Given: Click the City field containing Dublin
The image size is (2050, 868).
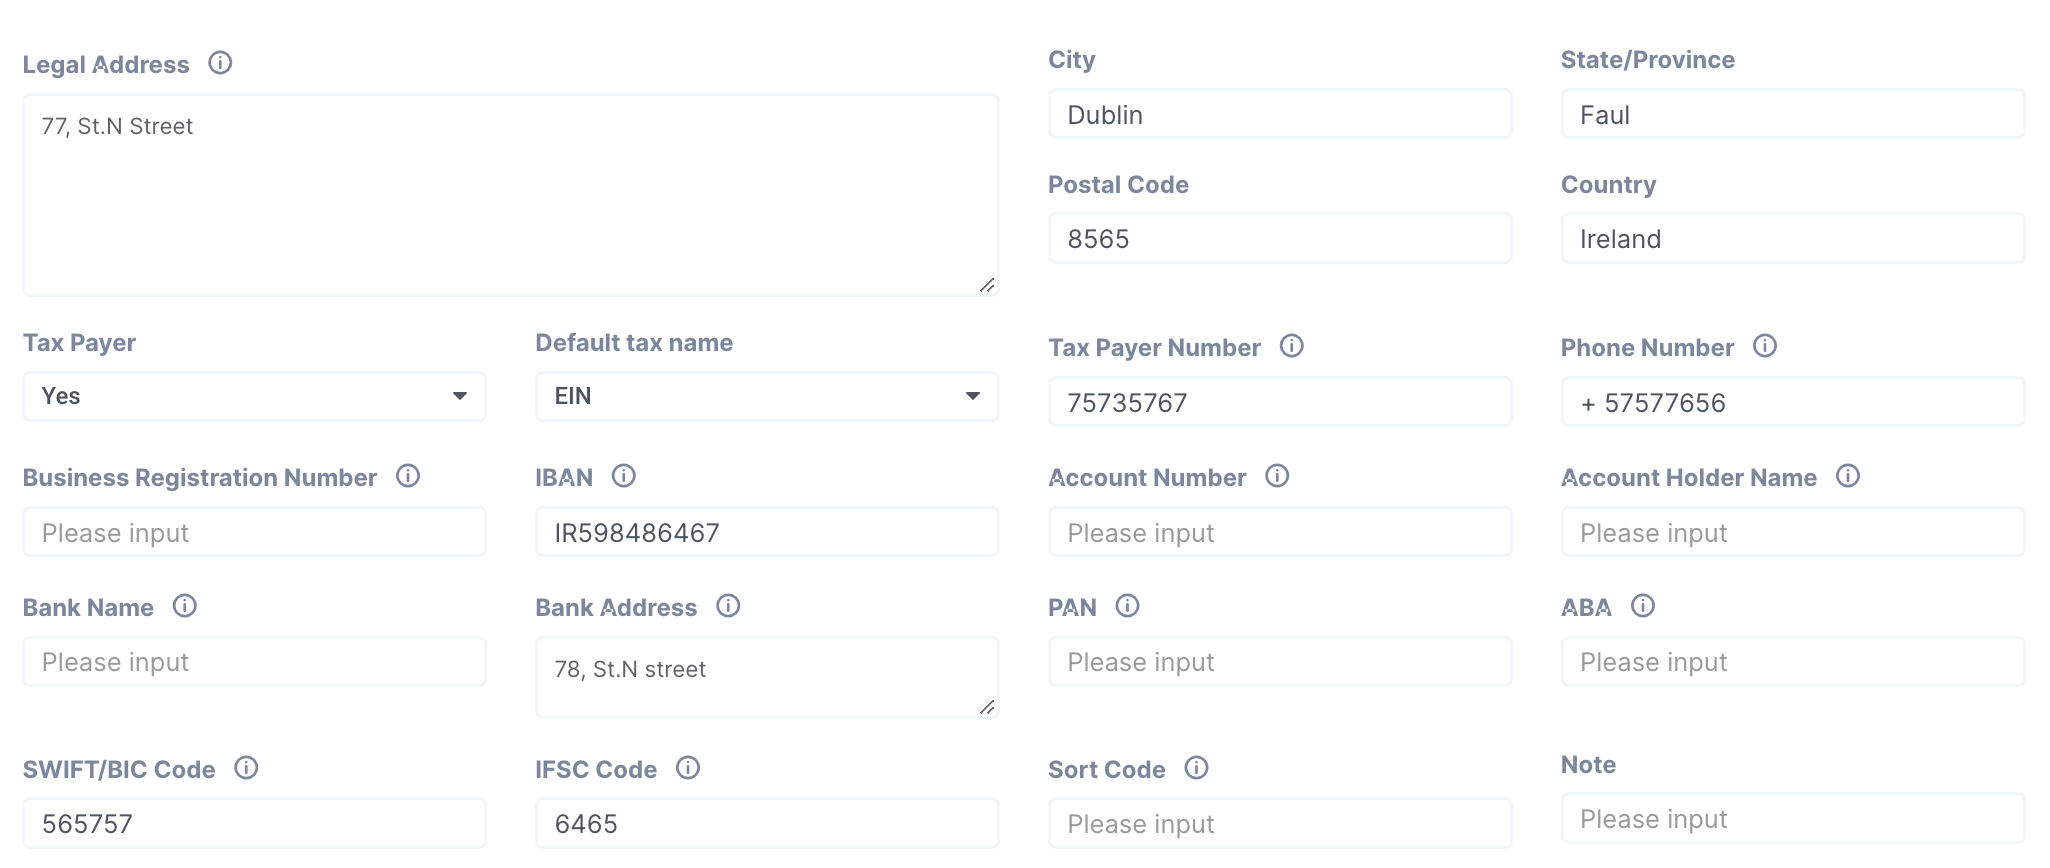Looking at the screenshot, I should click(1279, 115).
